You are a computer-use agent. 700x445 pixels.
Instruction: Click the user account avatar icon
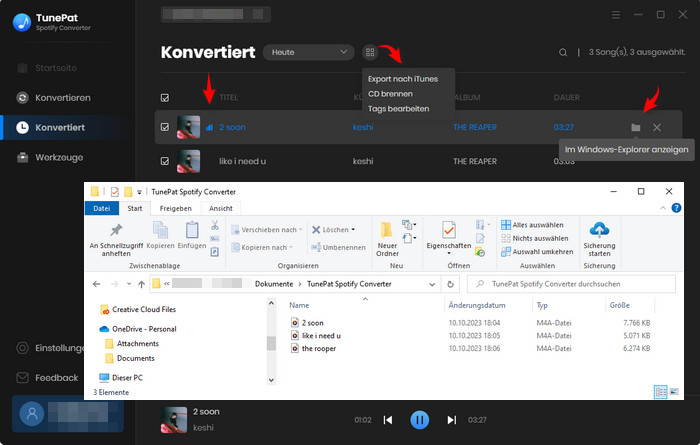pos(32,413)
